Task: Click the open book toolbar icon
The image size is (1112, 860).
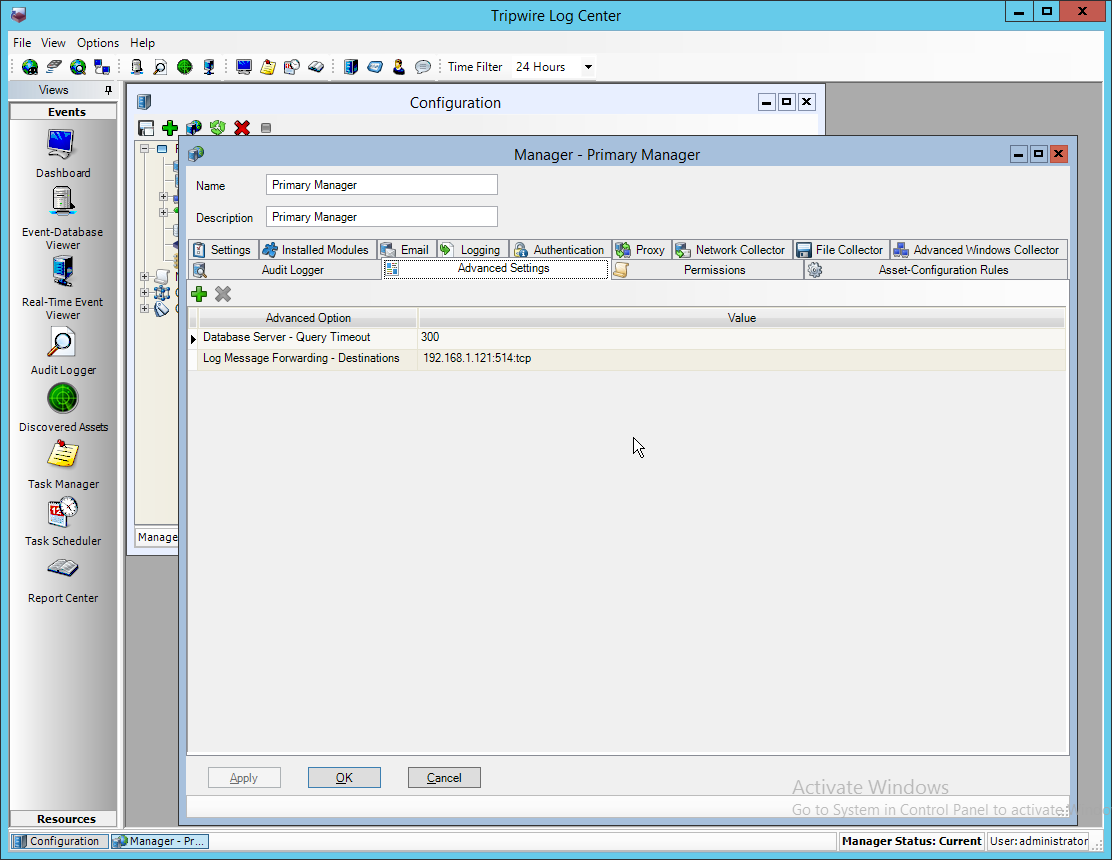Action: [316, 67]
